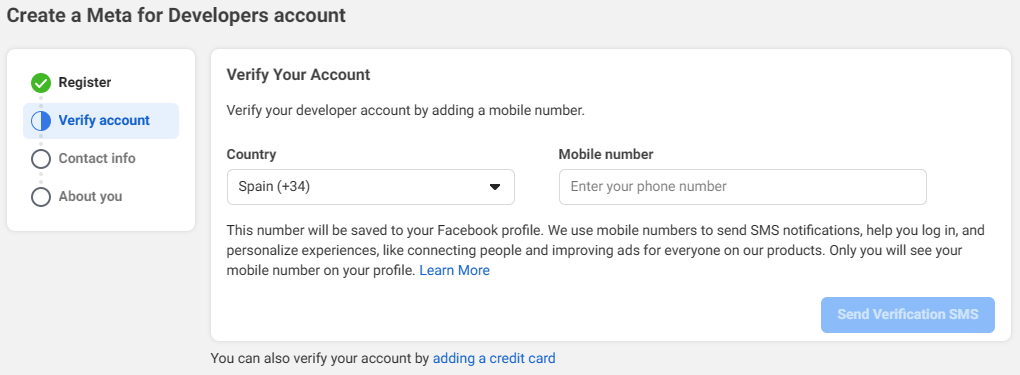Click the Mobile number field label
Viewport: 1020px width, 375px height.
(x=606, y=154)
